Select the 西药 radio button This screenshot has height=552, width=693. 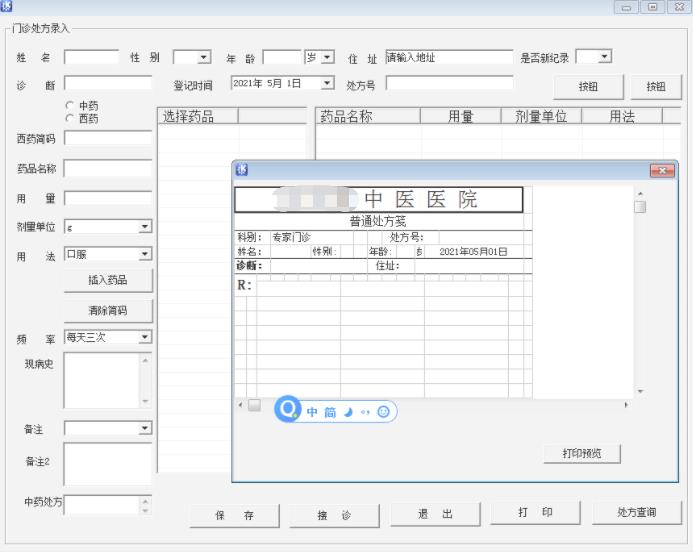tap(70, 118)
